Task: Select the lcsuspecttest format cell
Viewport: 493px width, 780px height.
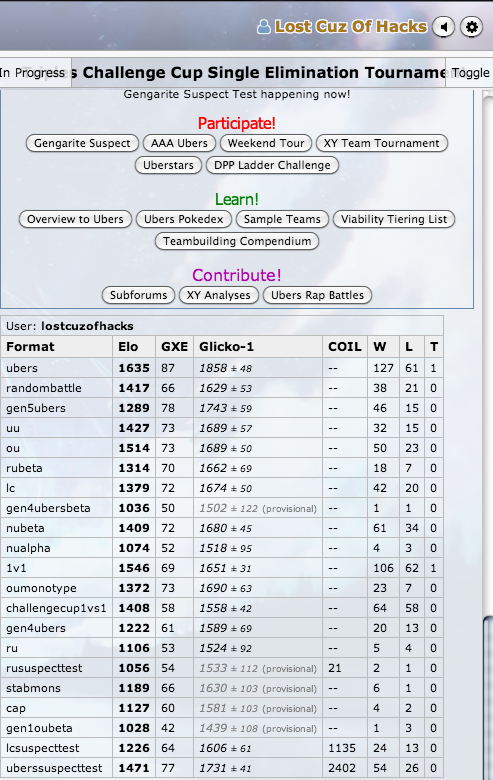Action: [x=57, y=748]
